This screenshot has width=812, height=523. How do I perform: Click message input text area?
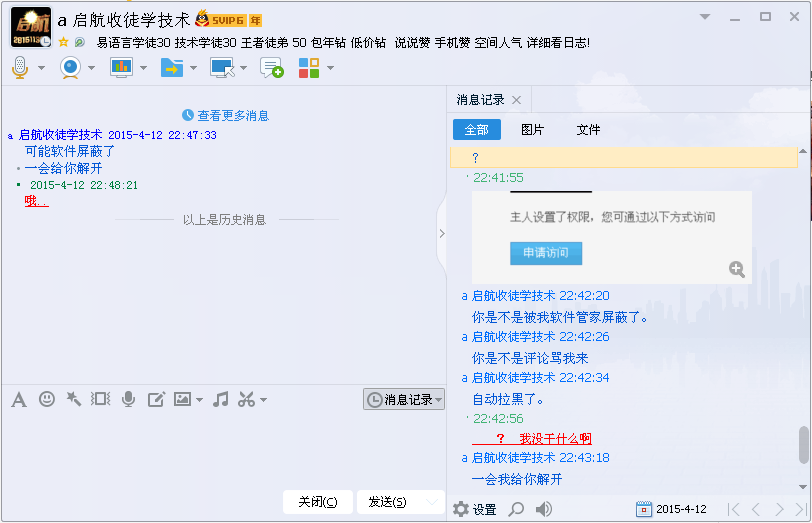224,448
